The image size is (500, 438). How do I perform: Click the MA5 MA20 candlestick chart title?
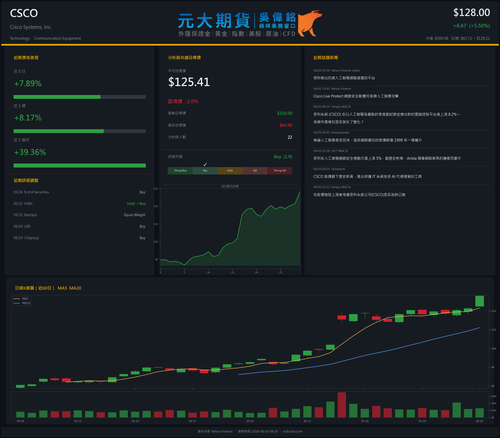click(x=48, y=288)
